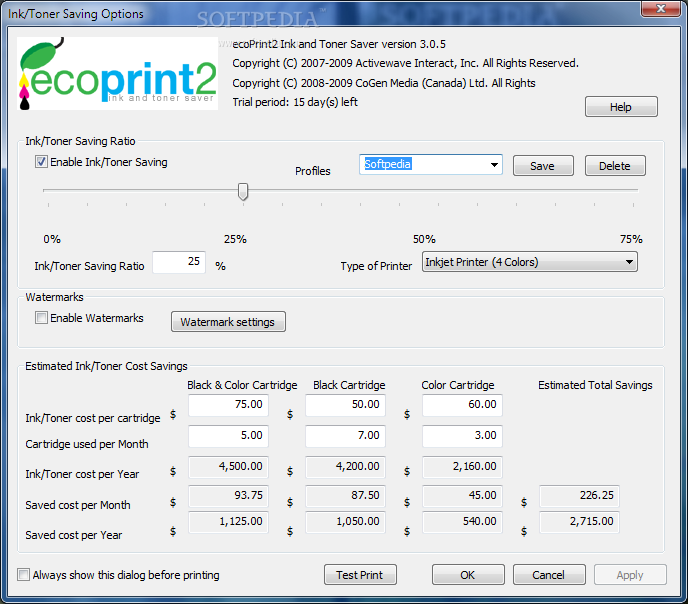The width and height of the screenshot is (688, 604).
Task: Edit Black Cartridge cost 50.00 field
Action: point(345,405)
